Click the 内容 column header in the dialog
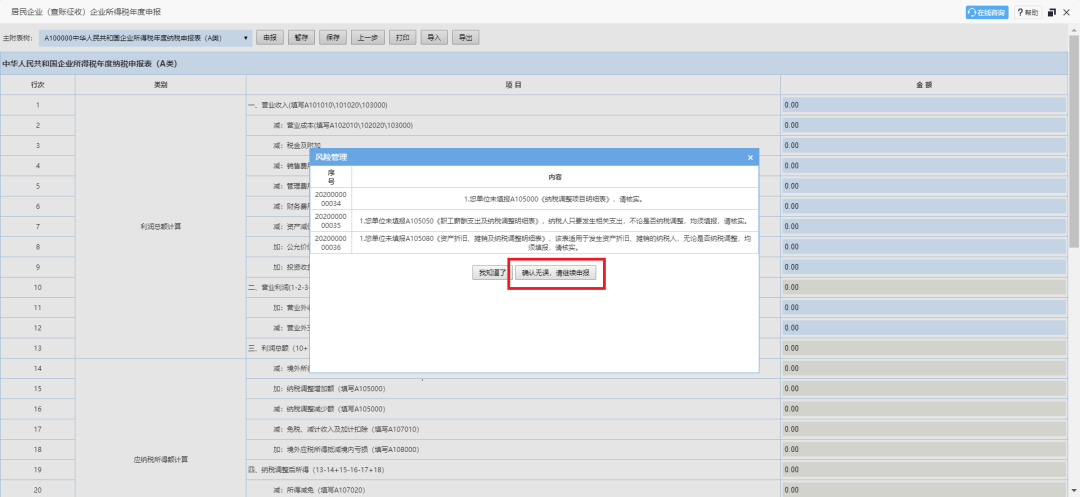Image resolution: width=1080 pixels, height=497 pixels. (x=554, y=177)
